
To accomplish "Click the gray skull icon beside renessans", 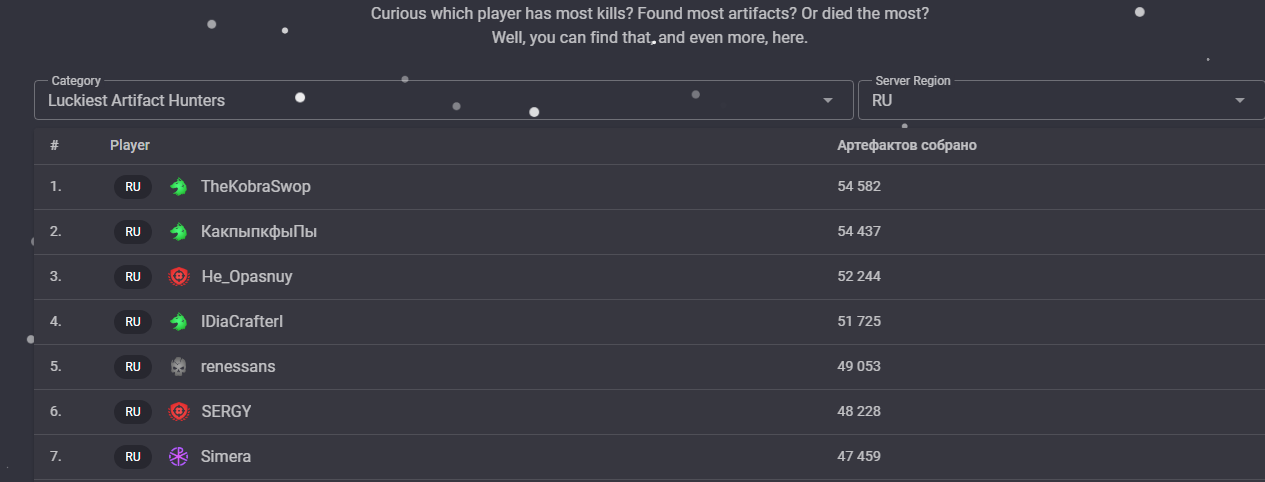I will [x=178, y=367].
